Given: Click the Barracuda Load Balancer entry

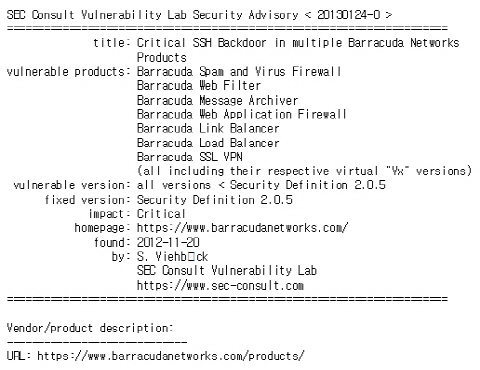Looking at the screenshot, I should (208, 143).
